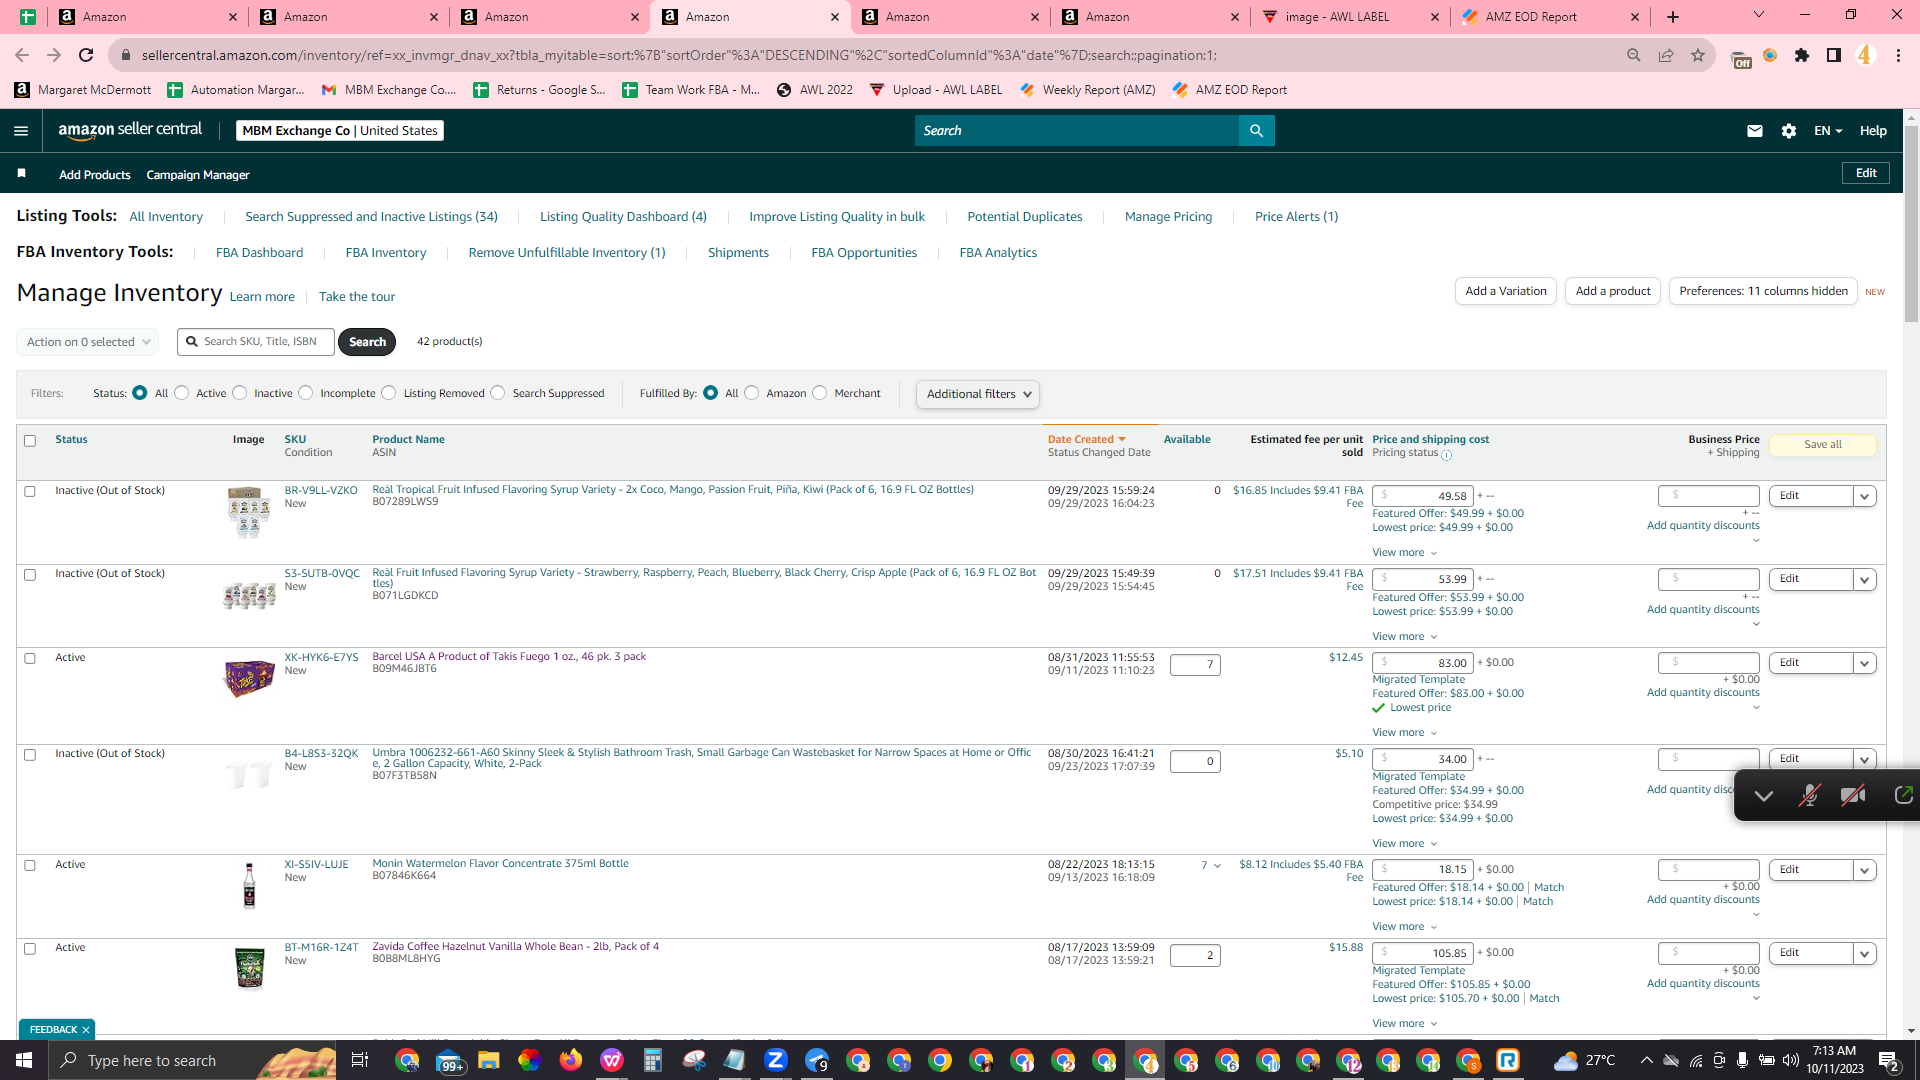Click the Add a Variation button
The width and height of the screenshot is (1920, 1080).
[1506, 291]
